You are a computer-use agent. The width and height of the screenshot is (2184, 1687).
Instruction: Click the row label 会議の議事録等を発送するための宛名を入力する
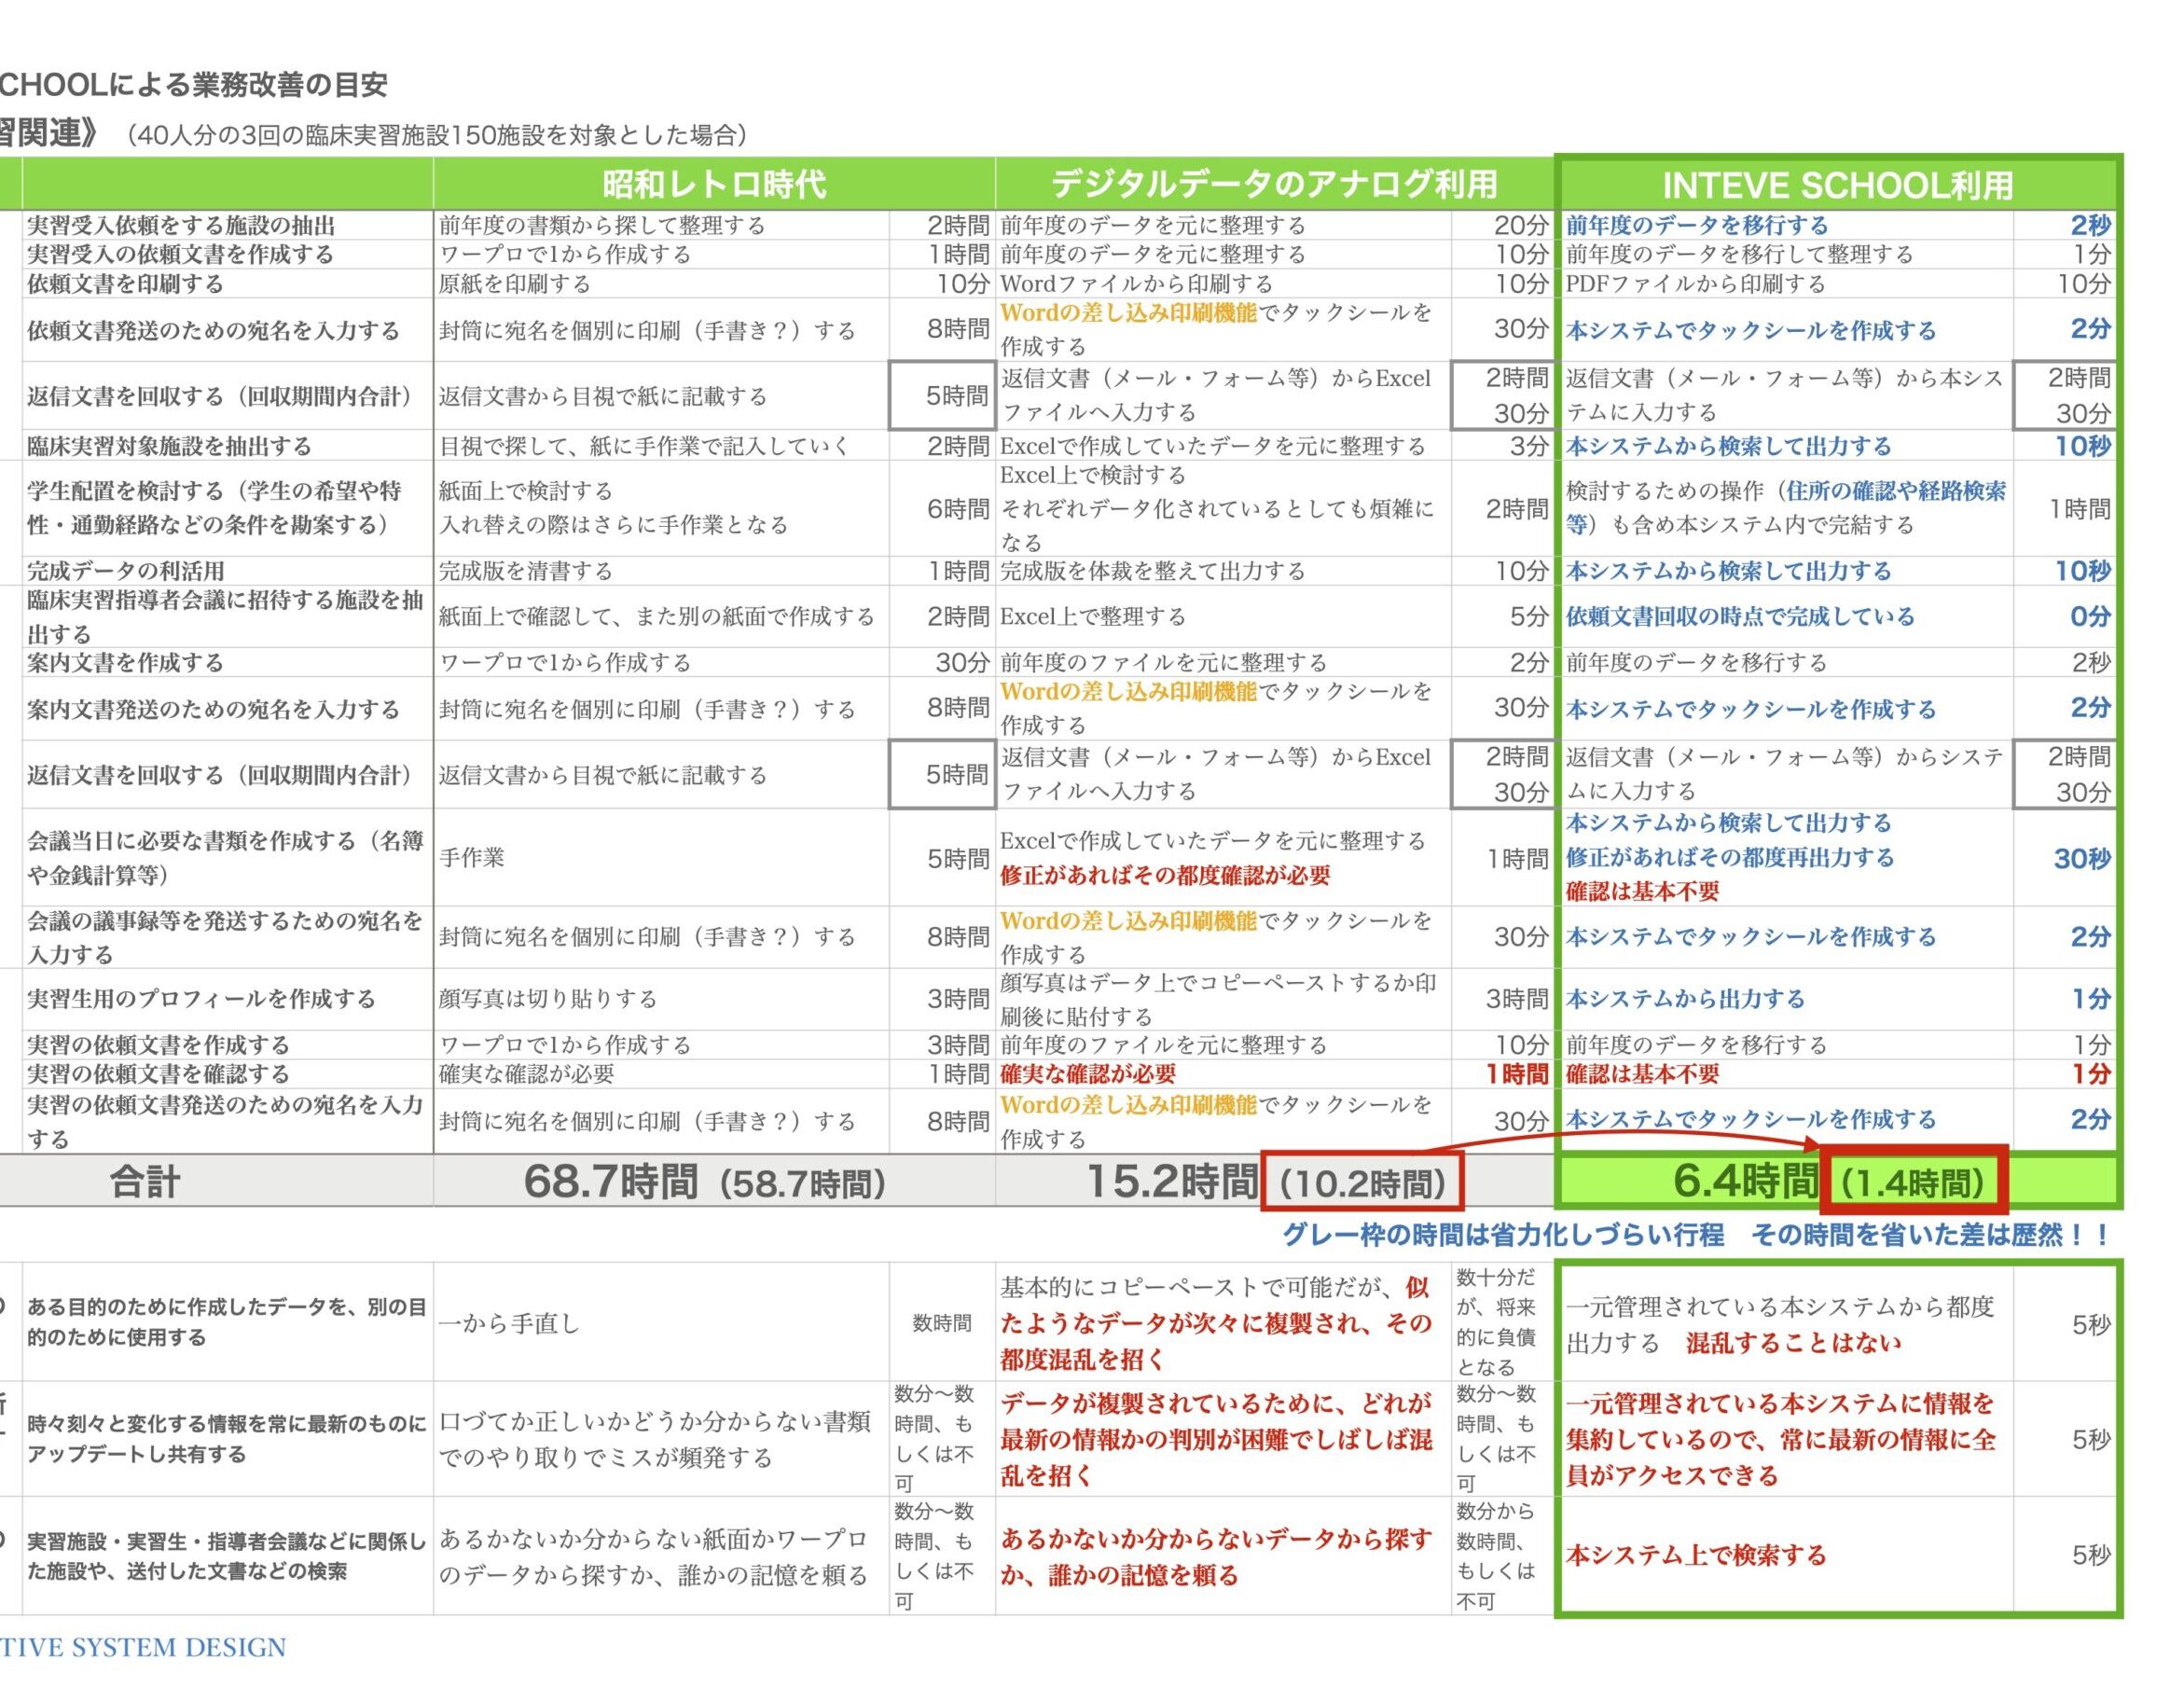225,937
